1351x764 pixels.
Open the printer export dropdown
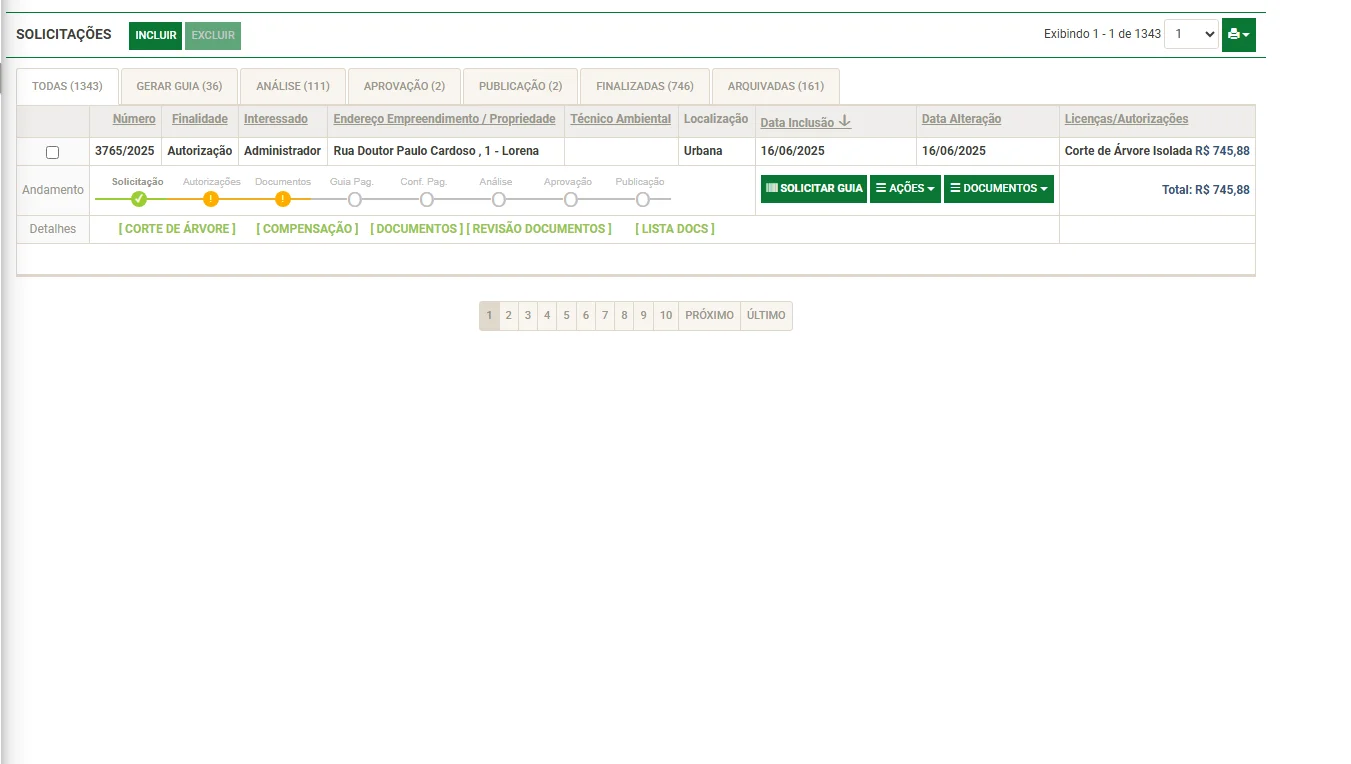[x=1238, y=35]
